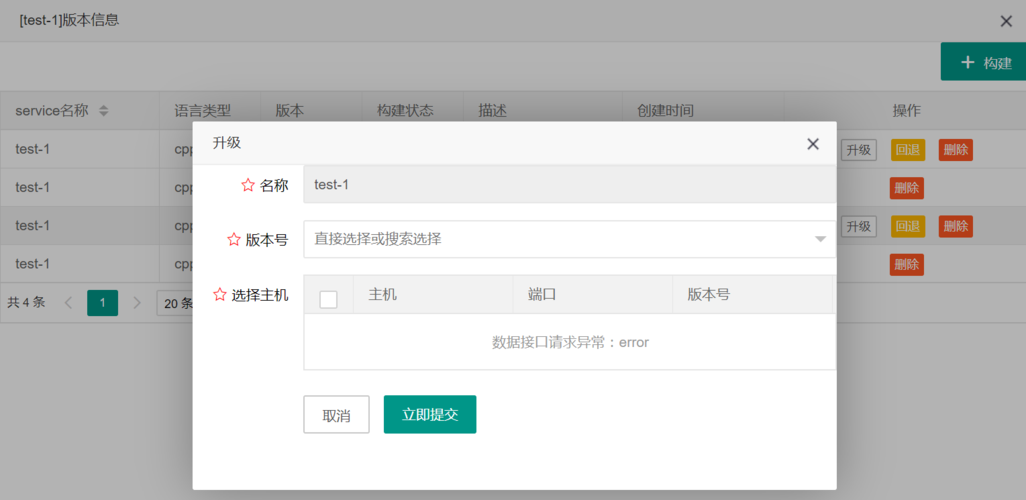The width and height of the screenshot is (1026, 500).
Task: Open the 版本号 dropdown arrow
Action: [x=820, y=240]
